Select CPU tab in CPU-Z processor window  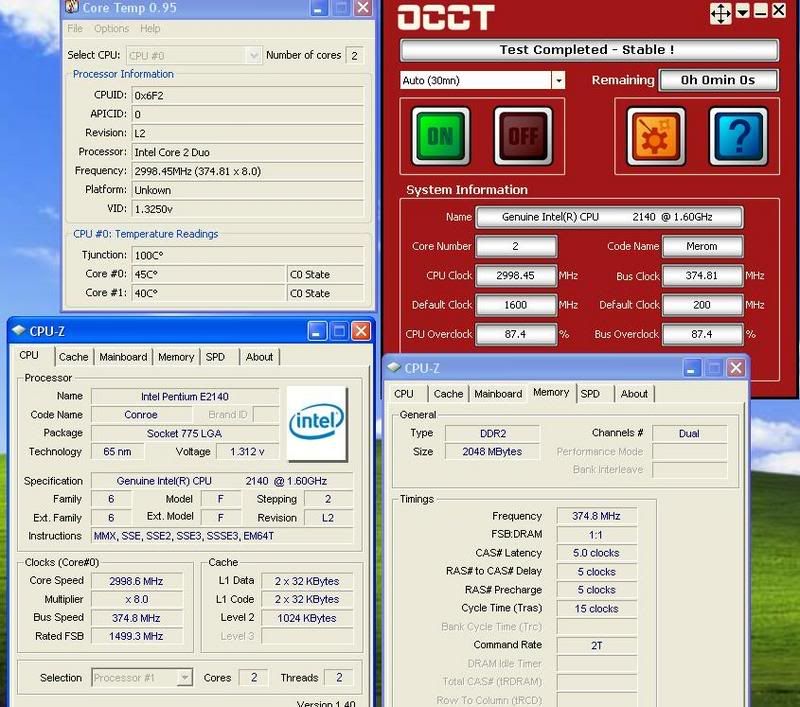tap(29, 356)
